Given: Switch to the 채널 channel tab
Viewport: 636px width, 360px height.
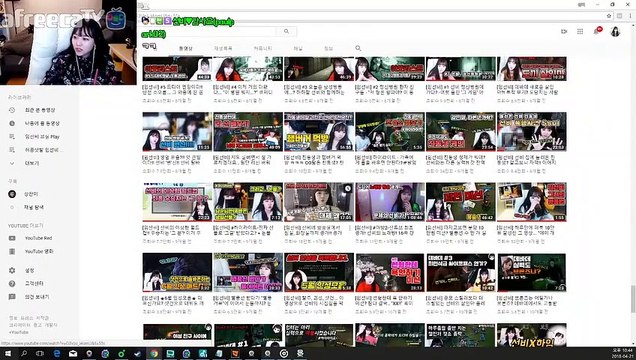Looking at the screenshot, I should pyautogui.click(x=298, y=48).
